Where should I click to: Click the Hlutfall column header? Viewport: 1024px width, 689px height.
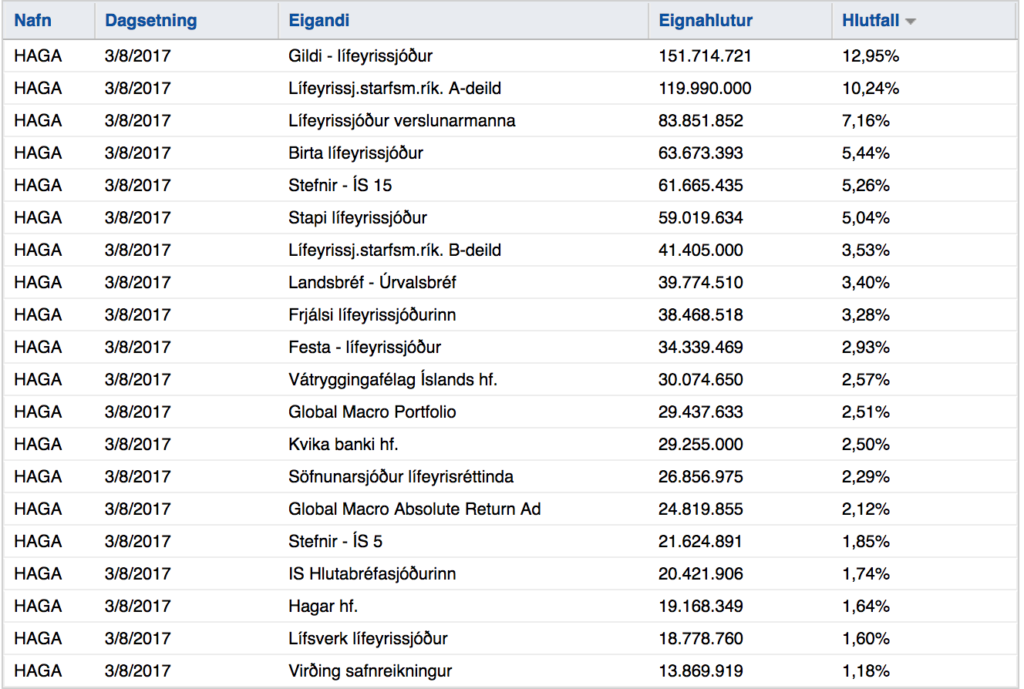(x=871, y=20)
